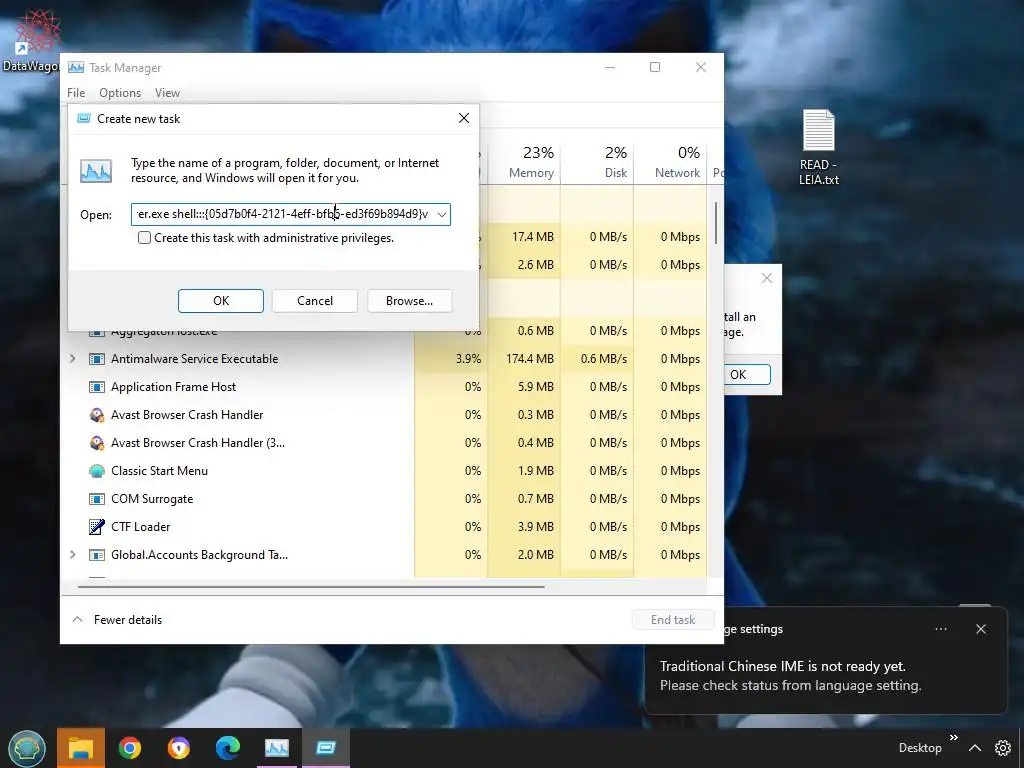This screenshot has width=1024, height=768.
Task: Click the horizontal scrollbar of process list
Action: [311, 586]
